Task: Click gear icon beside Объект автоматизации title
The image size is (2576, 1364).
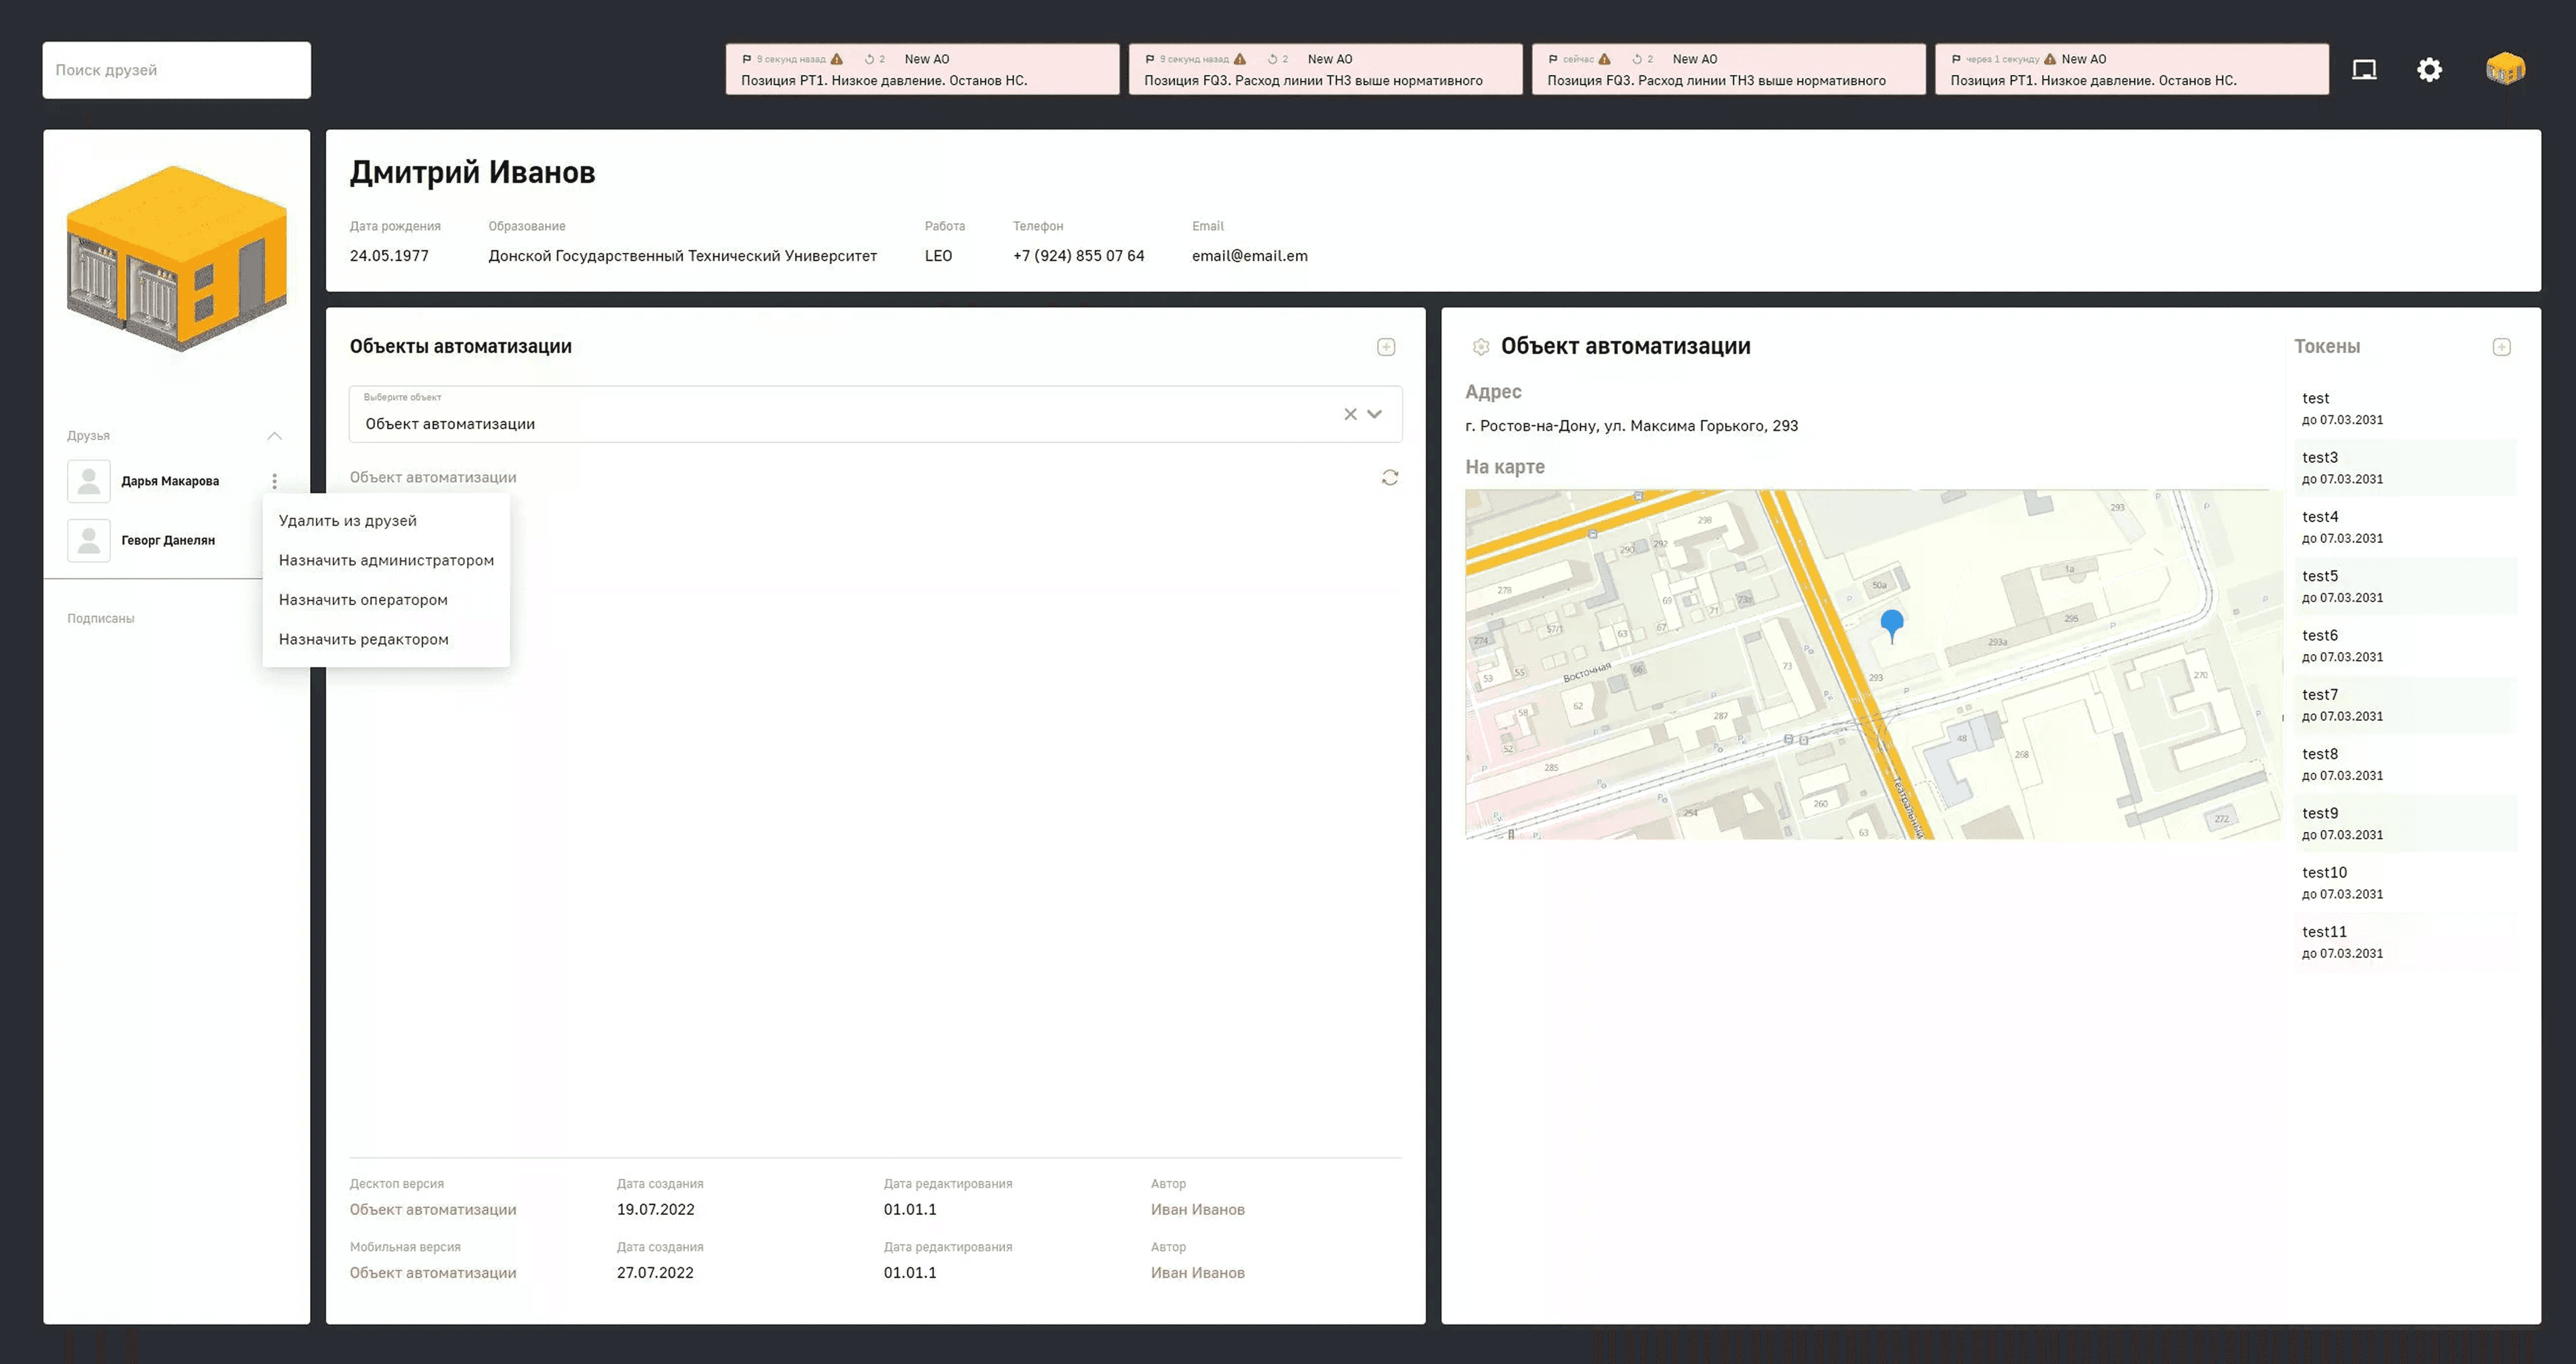Action: (x=1481, y=347)
